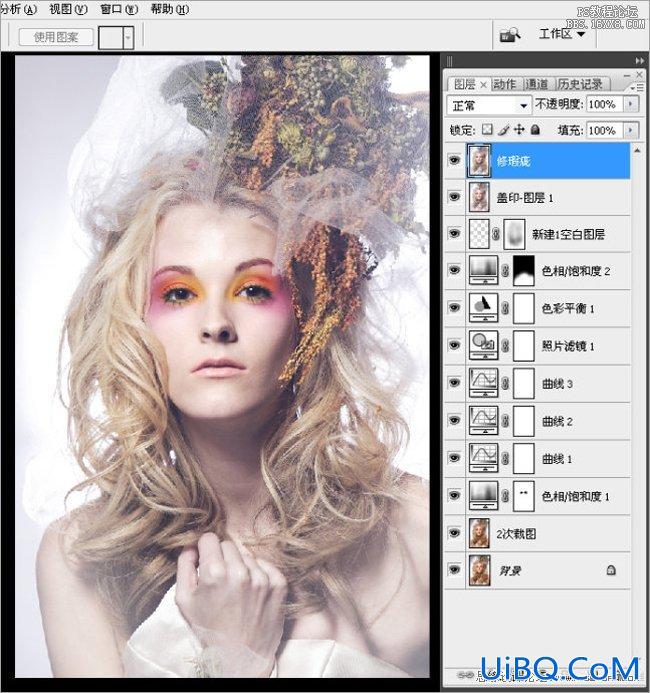Toggle visibility of 背景 layer
650x693 pixels.
(454, 570)
